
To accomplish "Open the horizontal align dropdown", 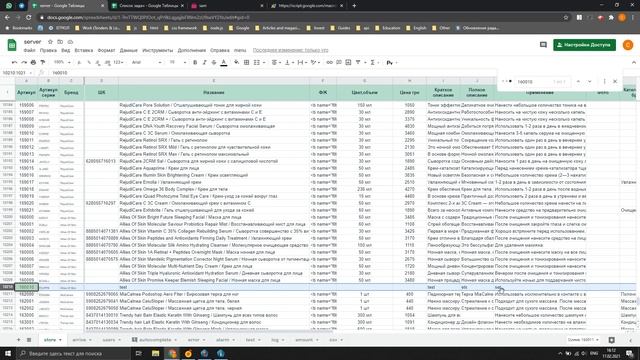I will 276,62.
